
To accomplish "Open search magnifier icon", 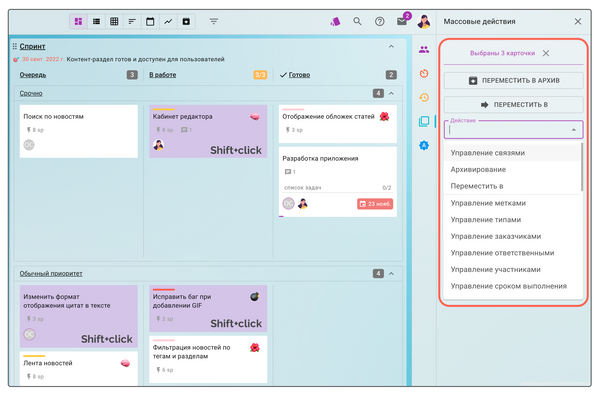I will (x=357, y=21).
